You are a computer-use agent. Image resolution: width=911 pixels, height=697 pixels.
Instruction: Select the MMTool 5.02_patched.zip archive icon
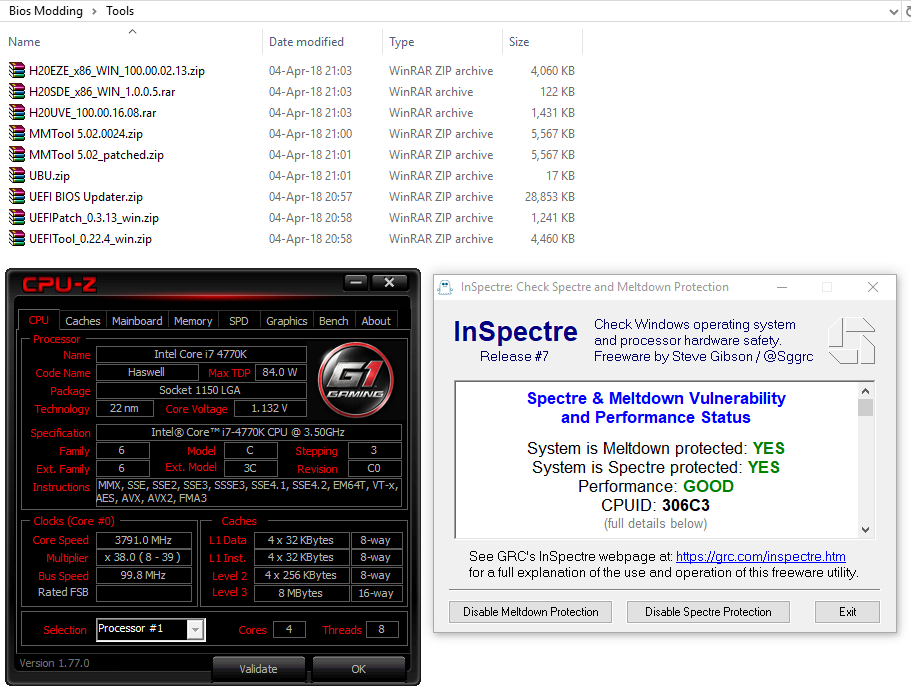[x=17, y=155]
